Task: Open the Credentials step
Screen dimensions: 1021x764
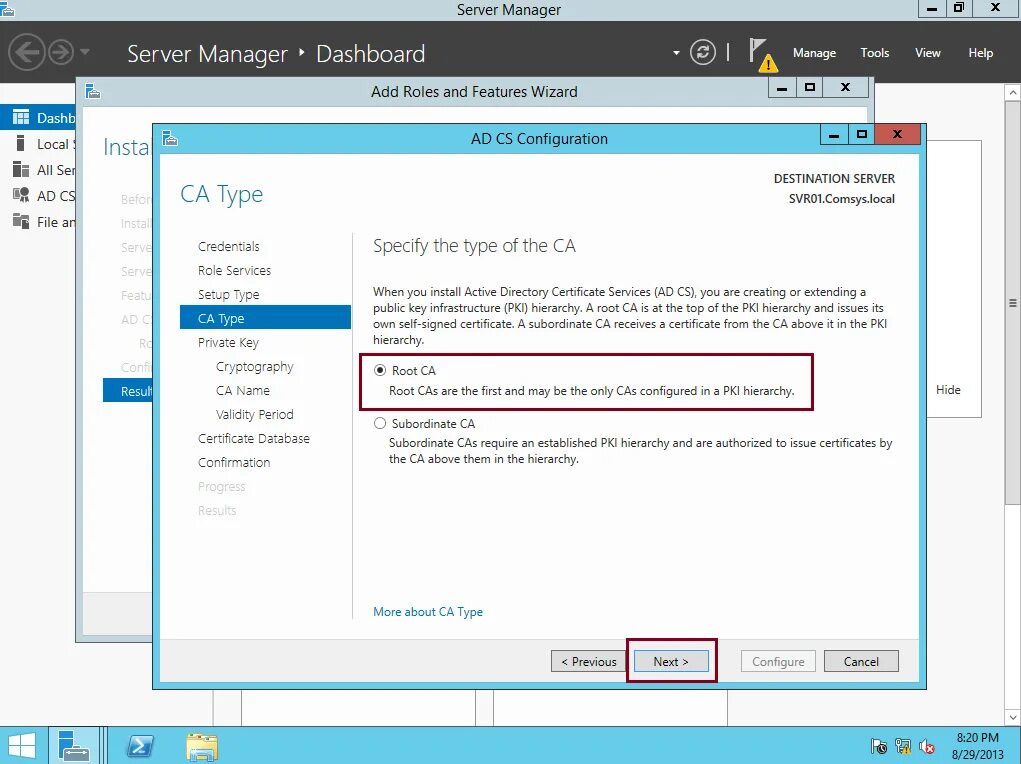Action: 229,246
